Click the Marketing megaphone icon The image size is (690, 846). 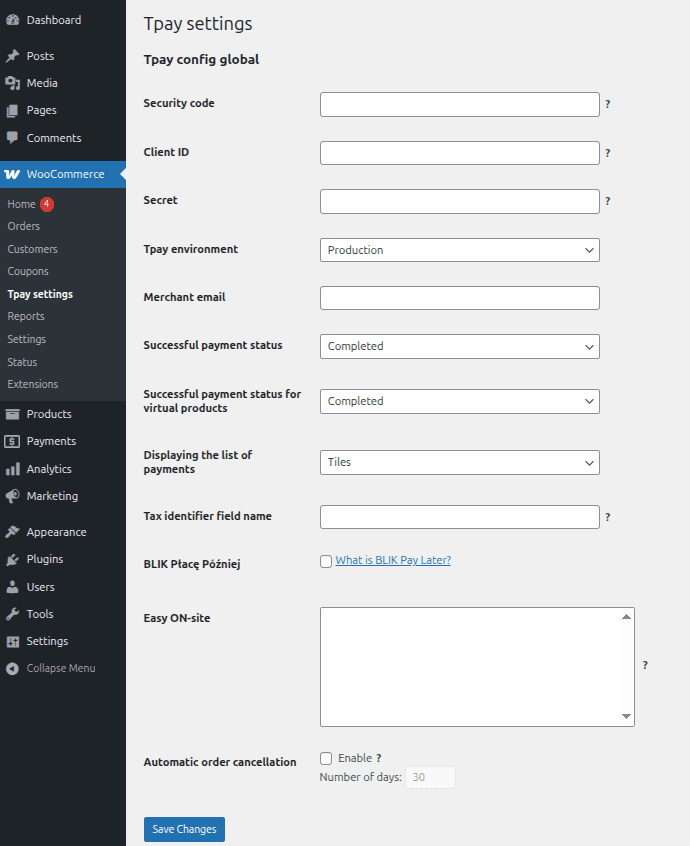click(x=13, y=496)
